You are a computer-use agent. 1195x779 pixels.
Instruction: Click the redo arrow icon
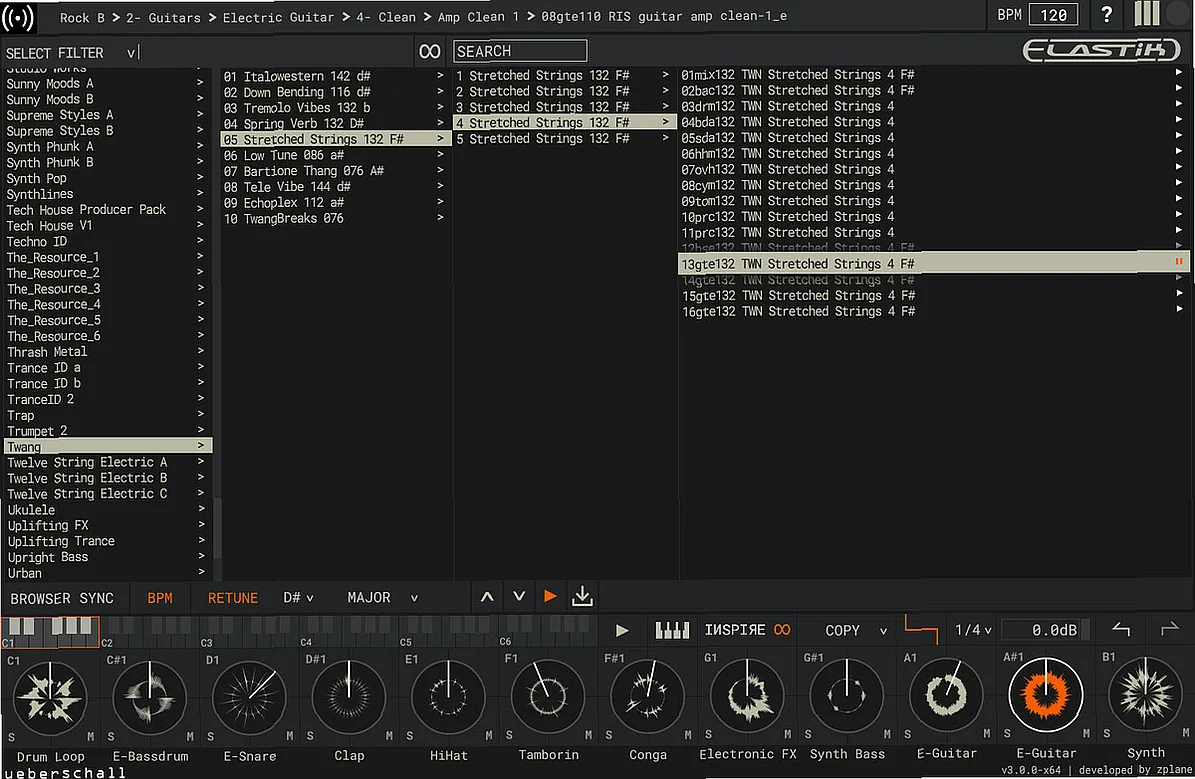(1170, 630)
